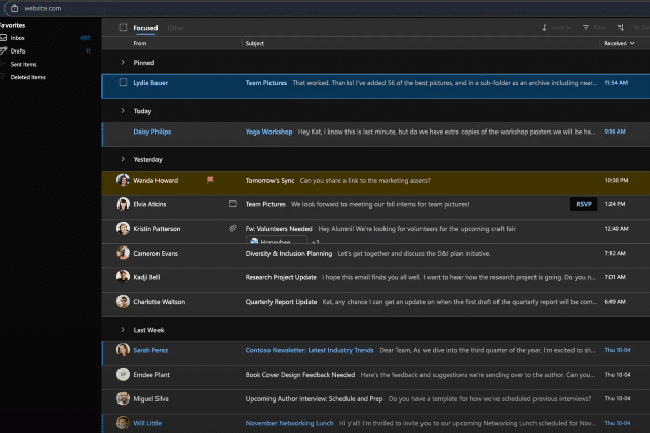The width and height of the screenshot is (650, 433).
Task: Collapse the Last Week group
Action: click(123, 329)
